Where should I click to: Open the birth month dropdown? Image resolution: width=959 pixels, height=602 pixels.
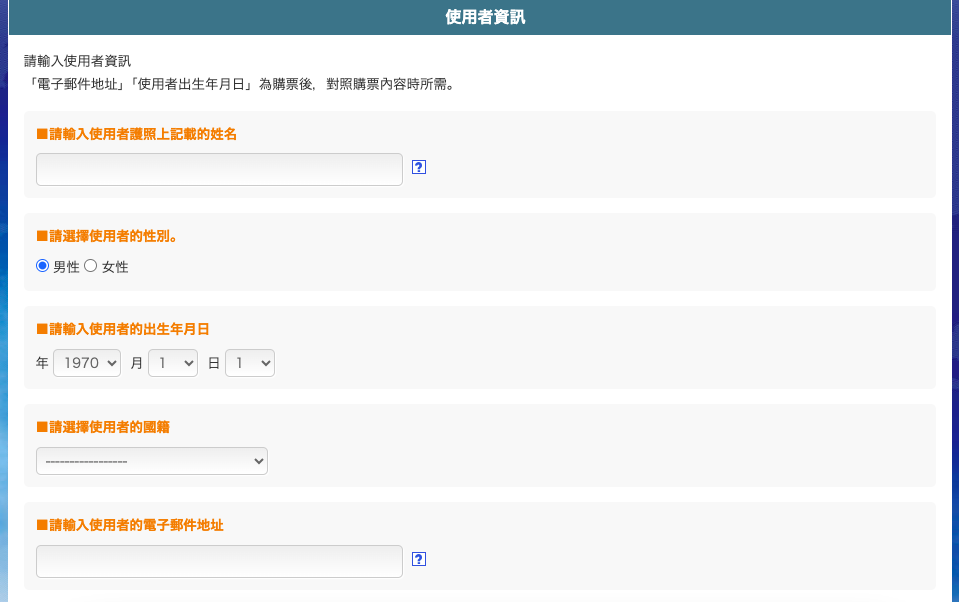coord(173,363)
